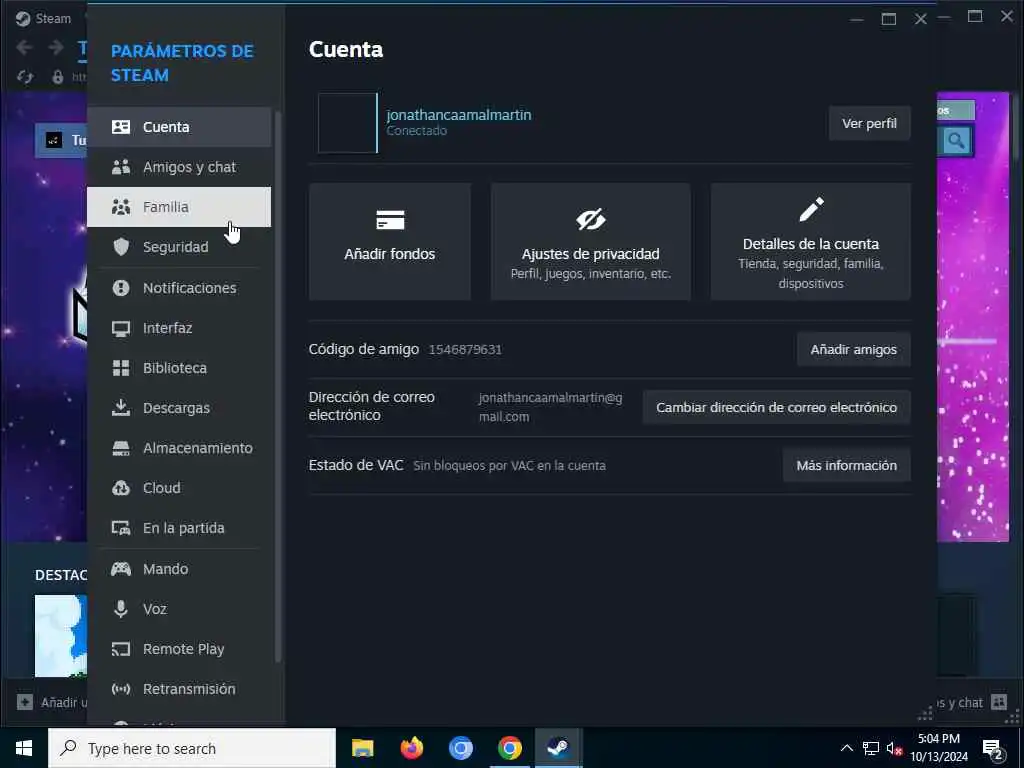Click the Voz microphone icon
1024x768 pixels.
pyautogui.click(x=121, y=609)
